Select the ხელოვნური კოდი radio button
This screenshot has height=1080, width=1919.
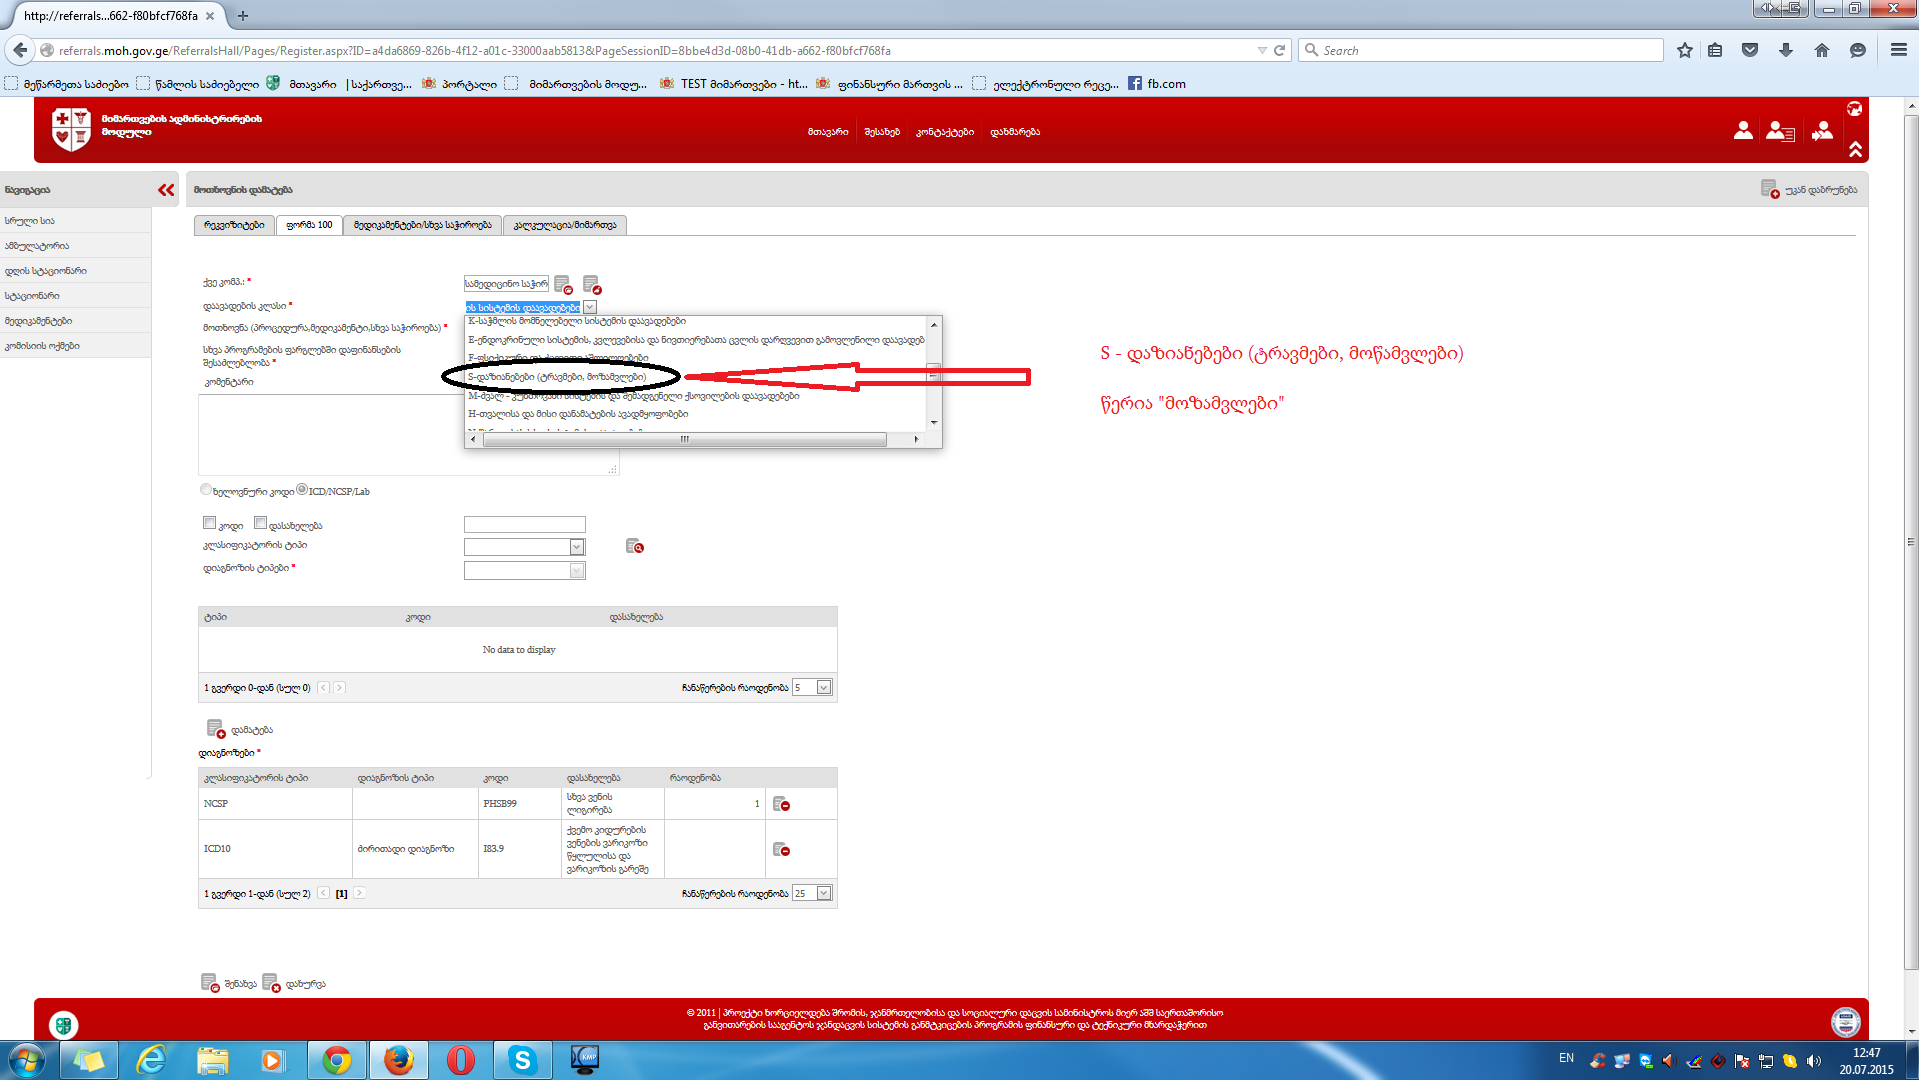click(206, 489)
